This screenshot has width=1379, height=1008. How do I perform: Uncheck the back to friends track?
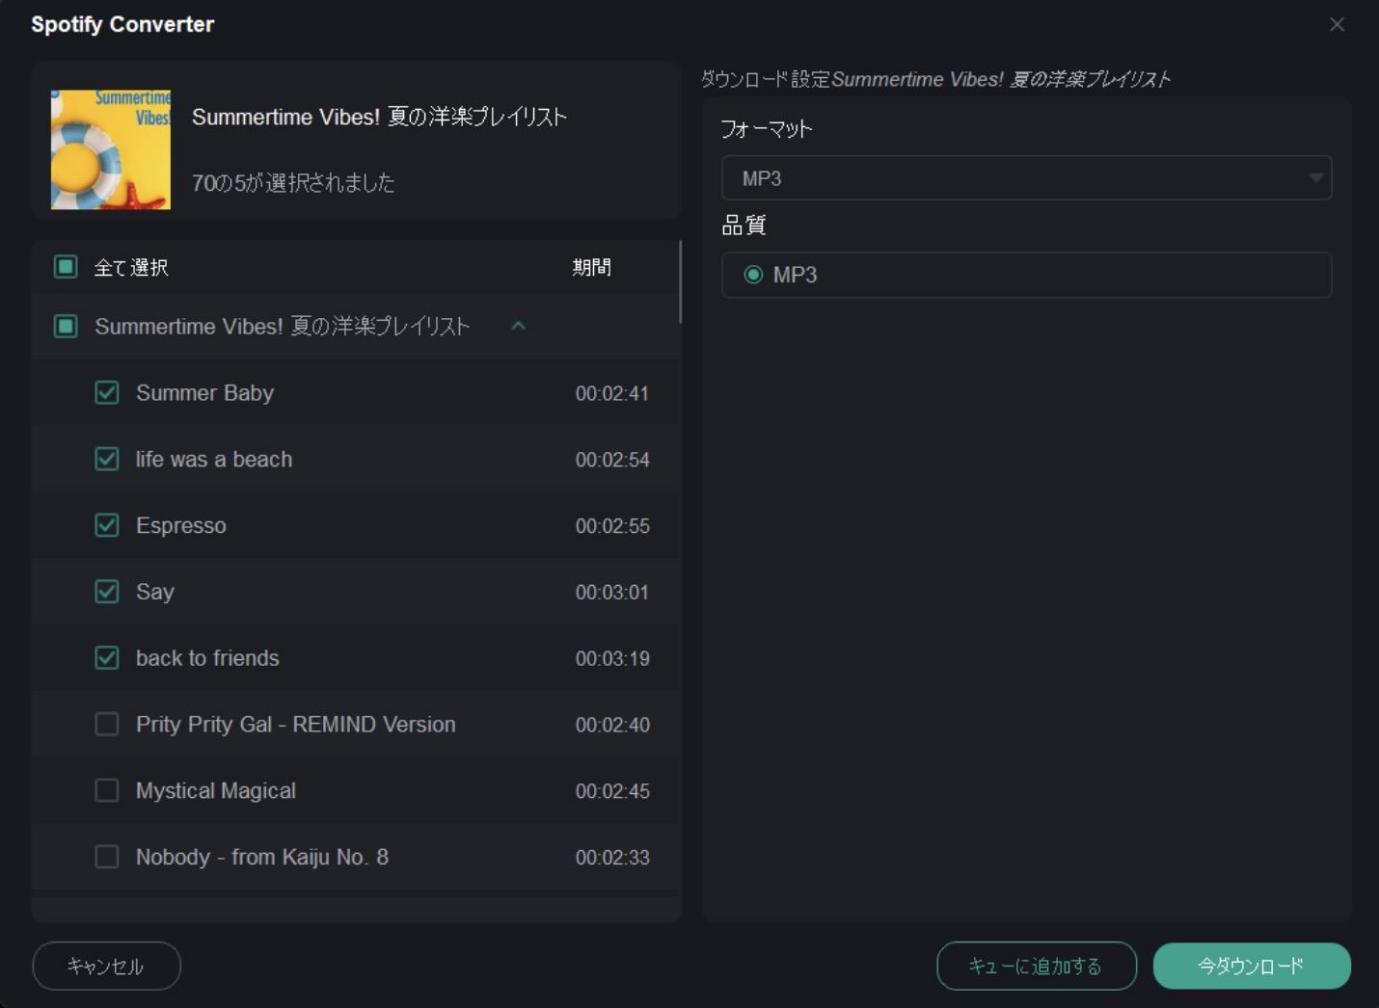tap(107, 658)
